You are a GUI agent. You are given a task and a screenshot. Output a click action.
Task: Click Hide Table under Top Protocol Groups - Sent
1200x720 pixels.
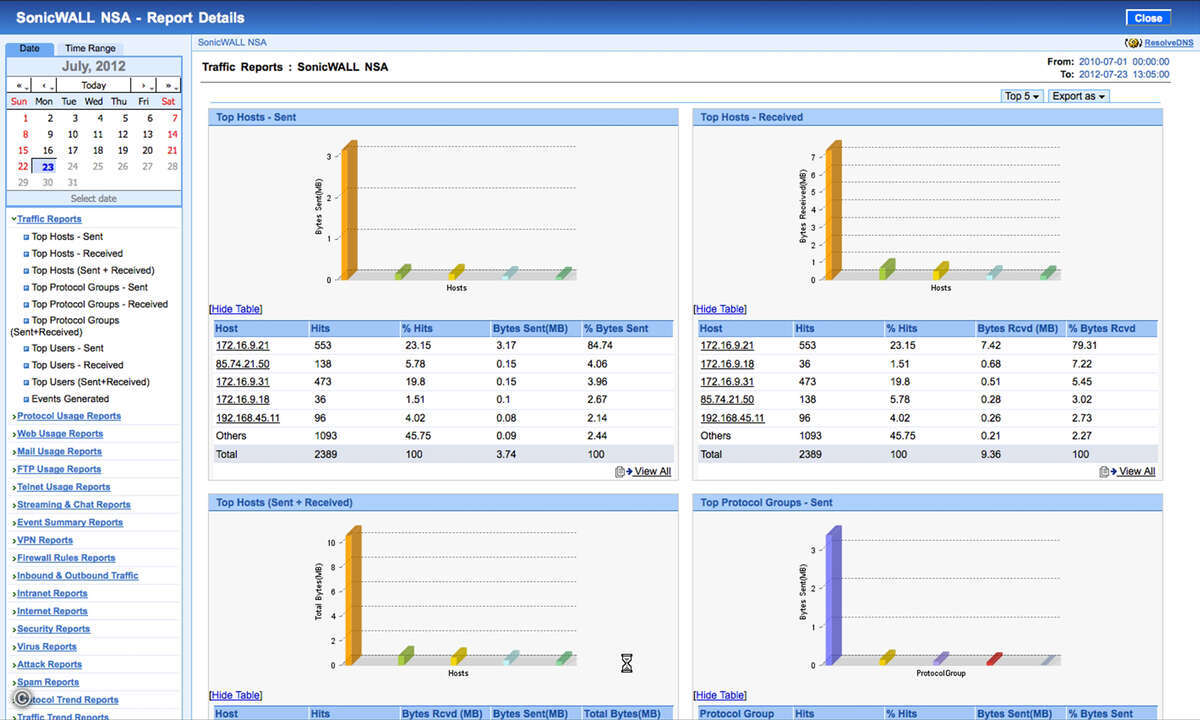(720, 695)
